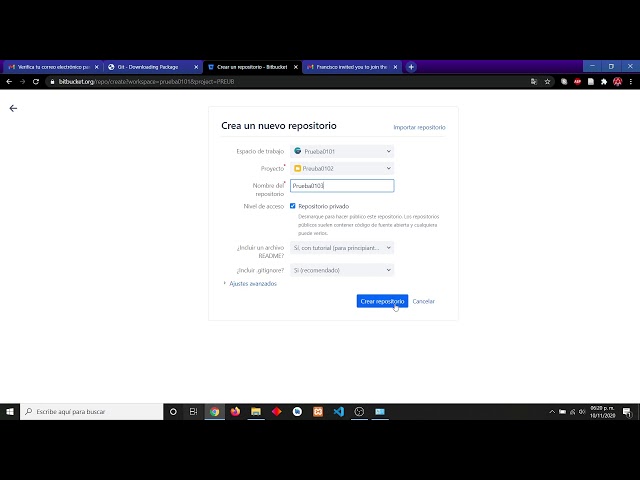This screenshot has width=640, height=480.
Task: Open Cortana circle on the taskbar
Action: click(x=173, y=411)
